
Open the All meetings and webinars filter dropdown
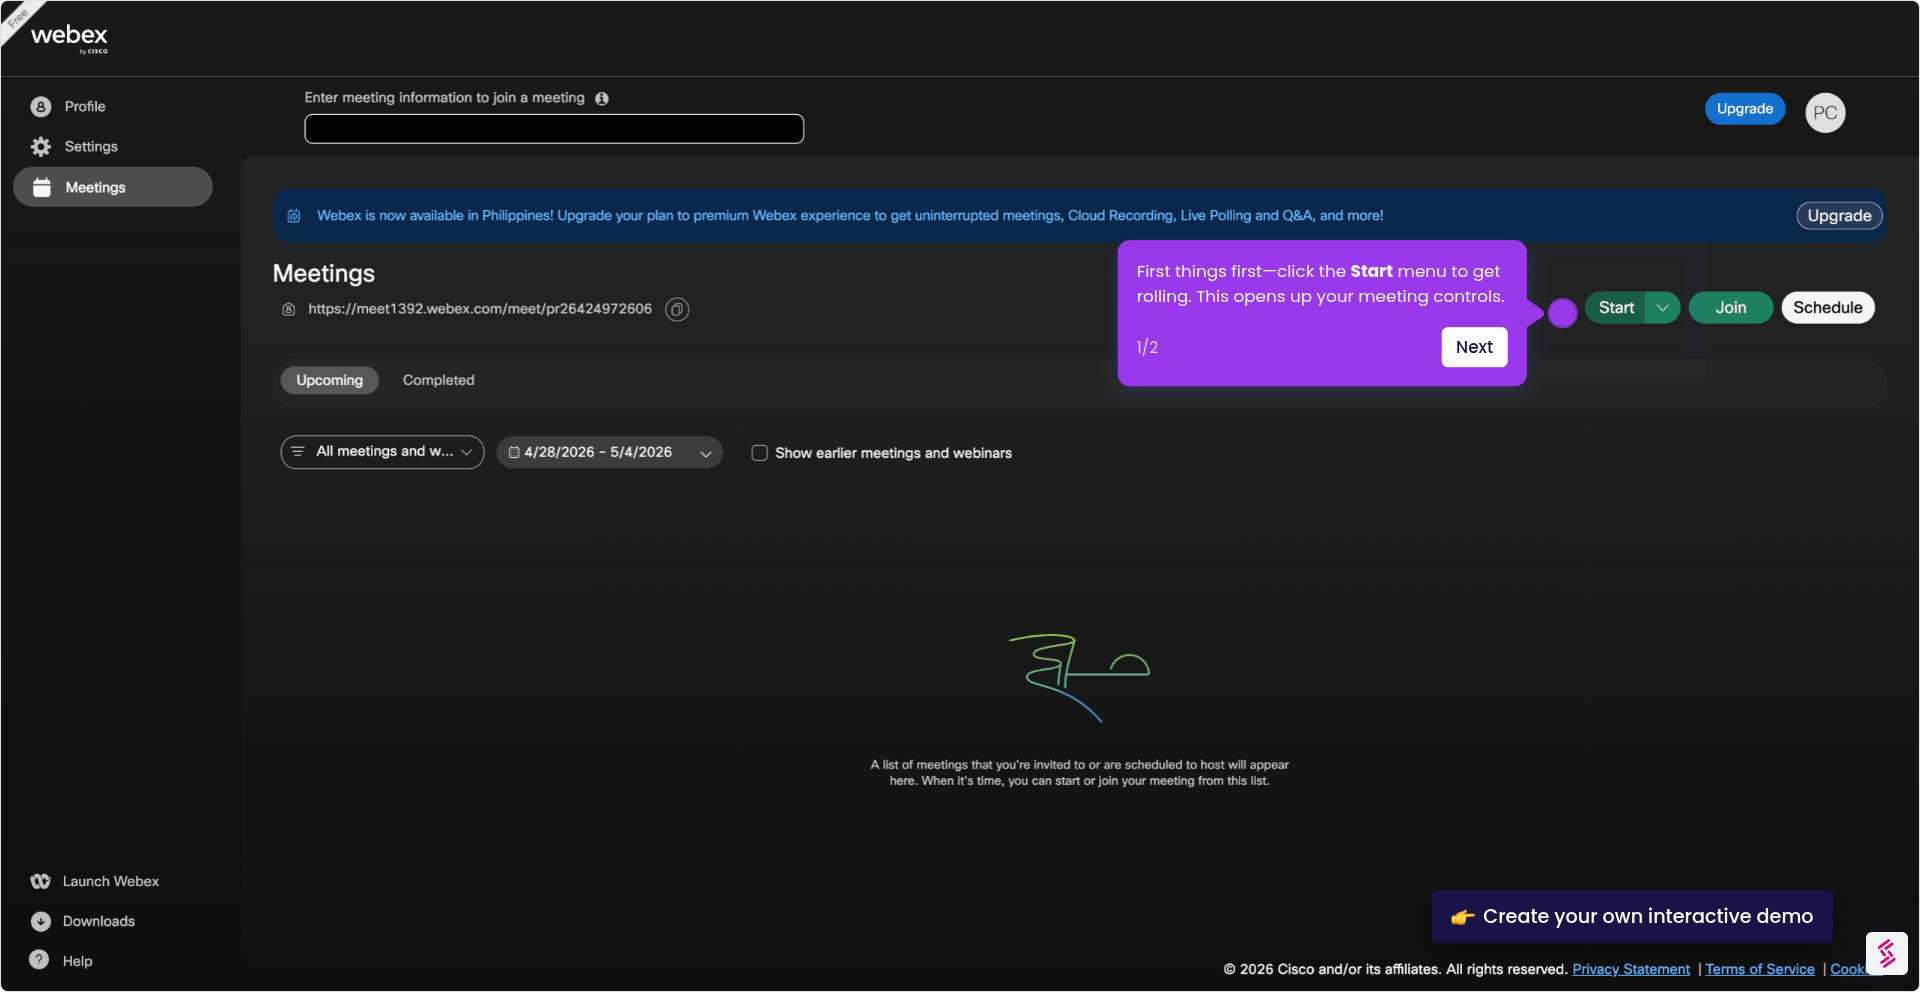tap(382, 452)
